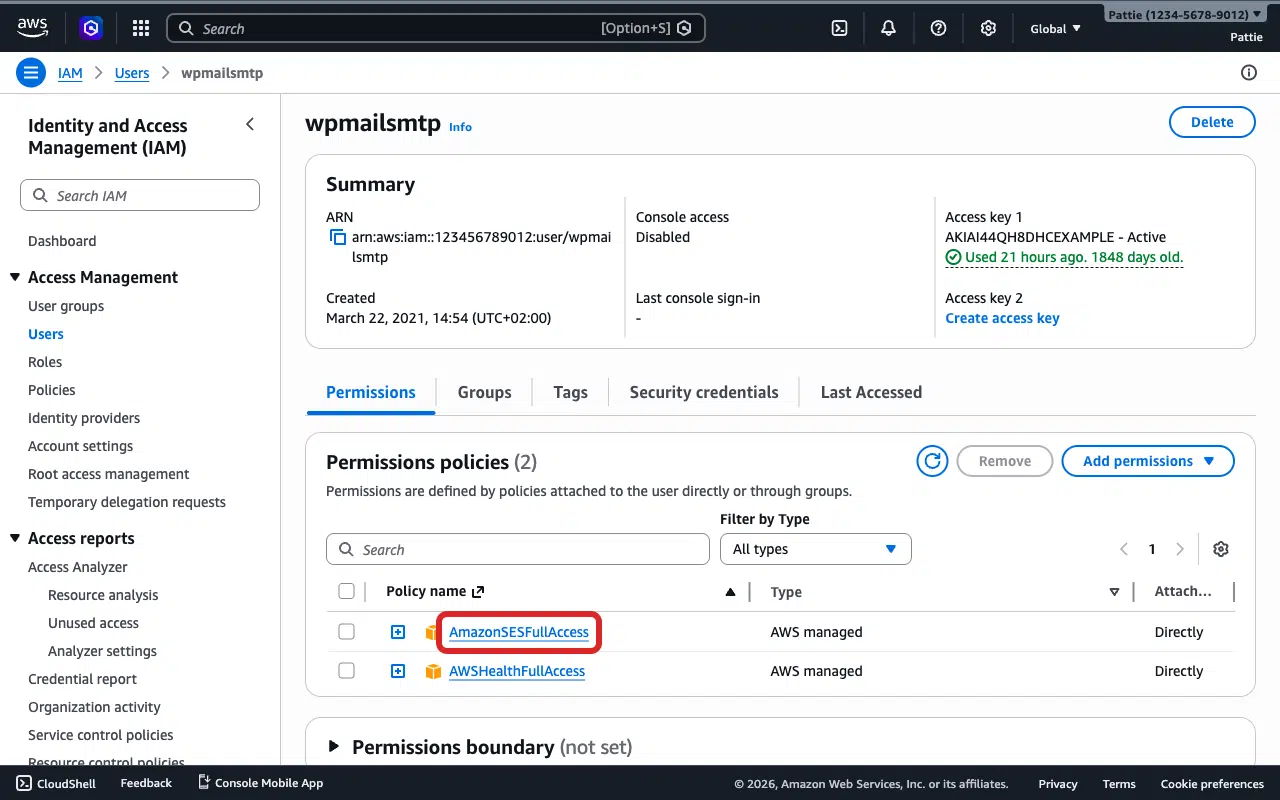
Task: Go to previous page of policies
Action: [x=1124, y=549]
